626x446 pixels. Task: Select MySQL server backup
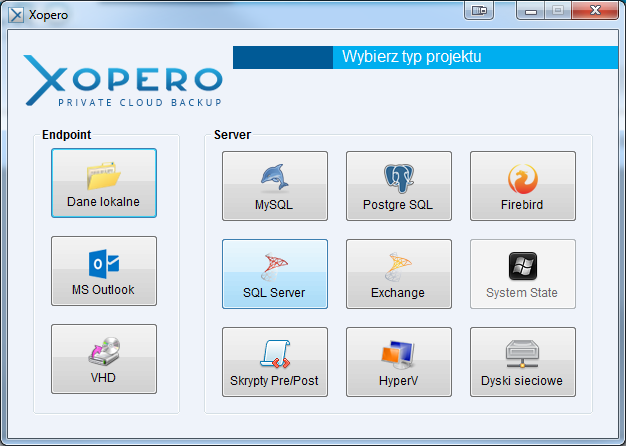coord(275,186)
